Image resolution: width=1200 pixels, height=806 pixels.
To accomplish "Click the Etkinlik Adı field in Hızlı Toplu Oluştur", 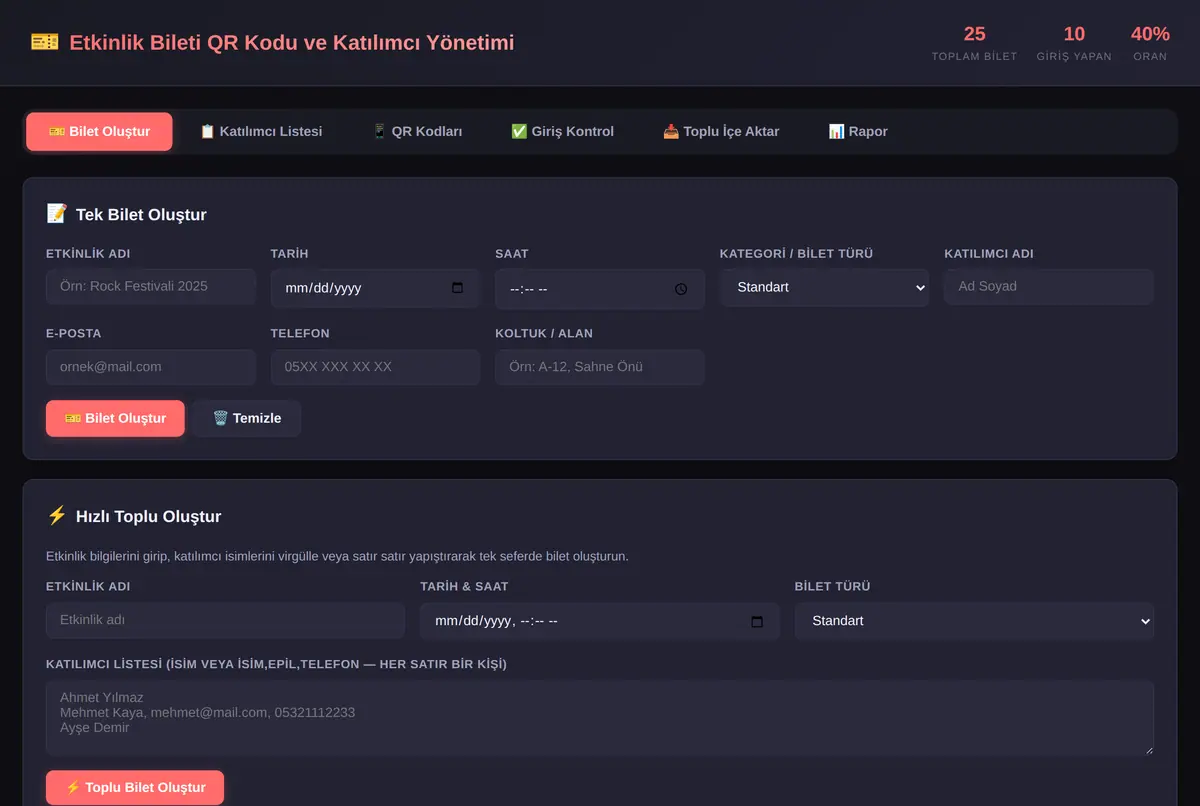I will pyautogui.click(x=225, y=620).
